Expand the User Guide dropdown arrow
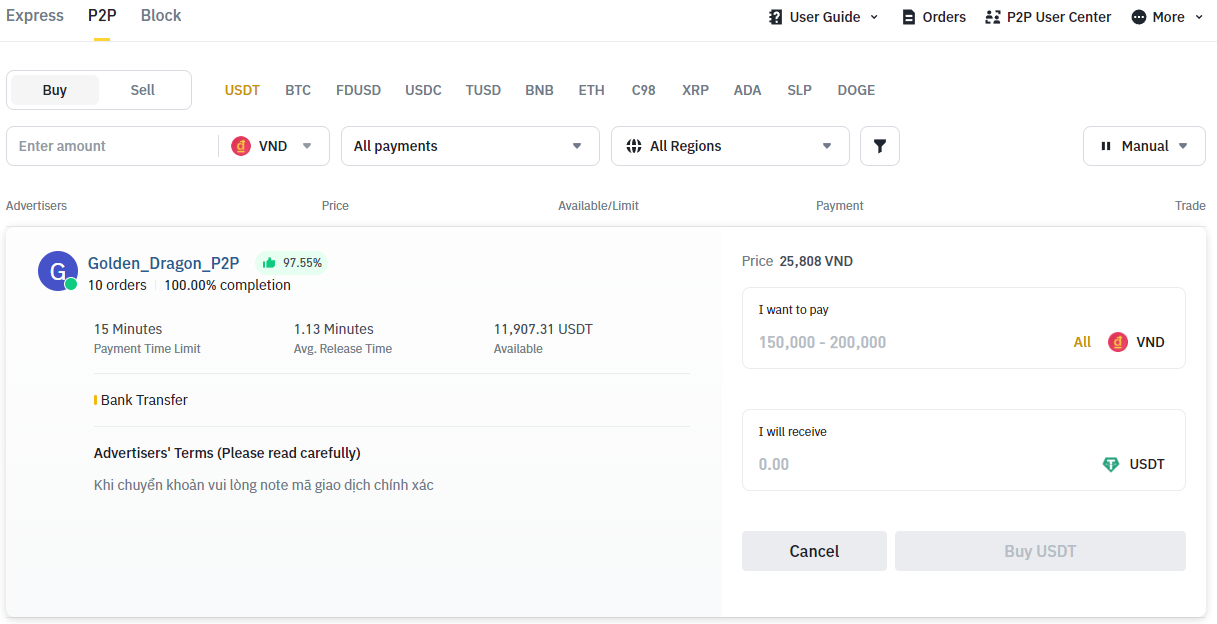Viewport: 1217px width, 624px height. (x=874, y=17)
